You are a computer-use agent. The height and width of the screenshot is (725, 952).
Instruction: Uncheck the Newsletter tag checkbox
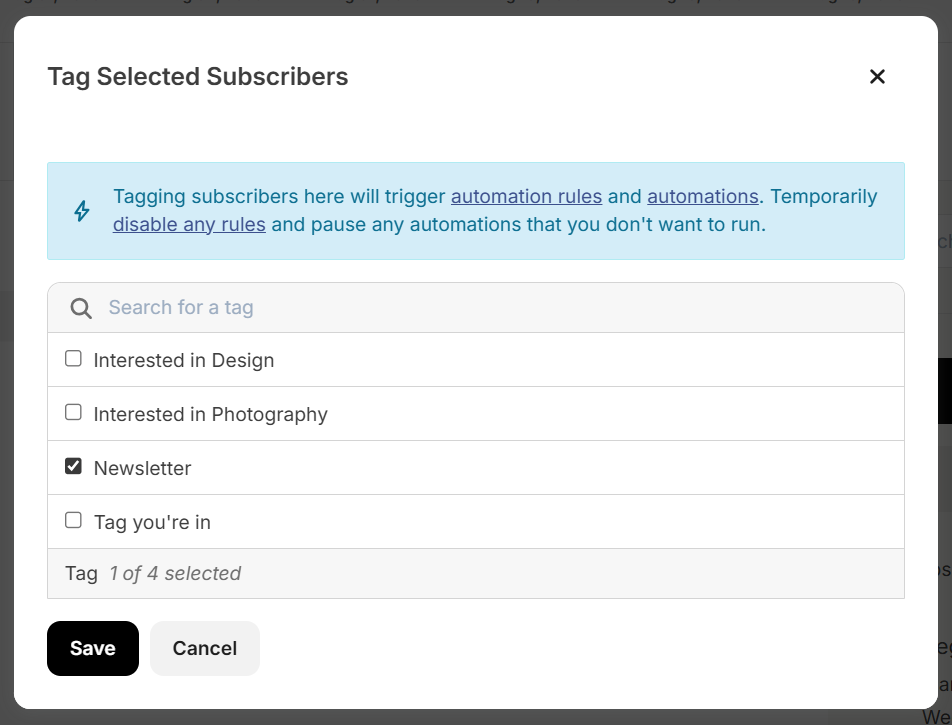73,466
